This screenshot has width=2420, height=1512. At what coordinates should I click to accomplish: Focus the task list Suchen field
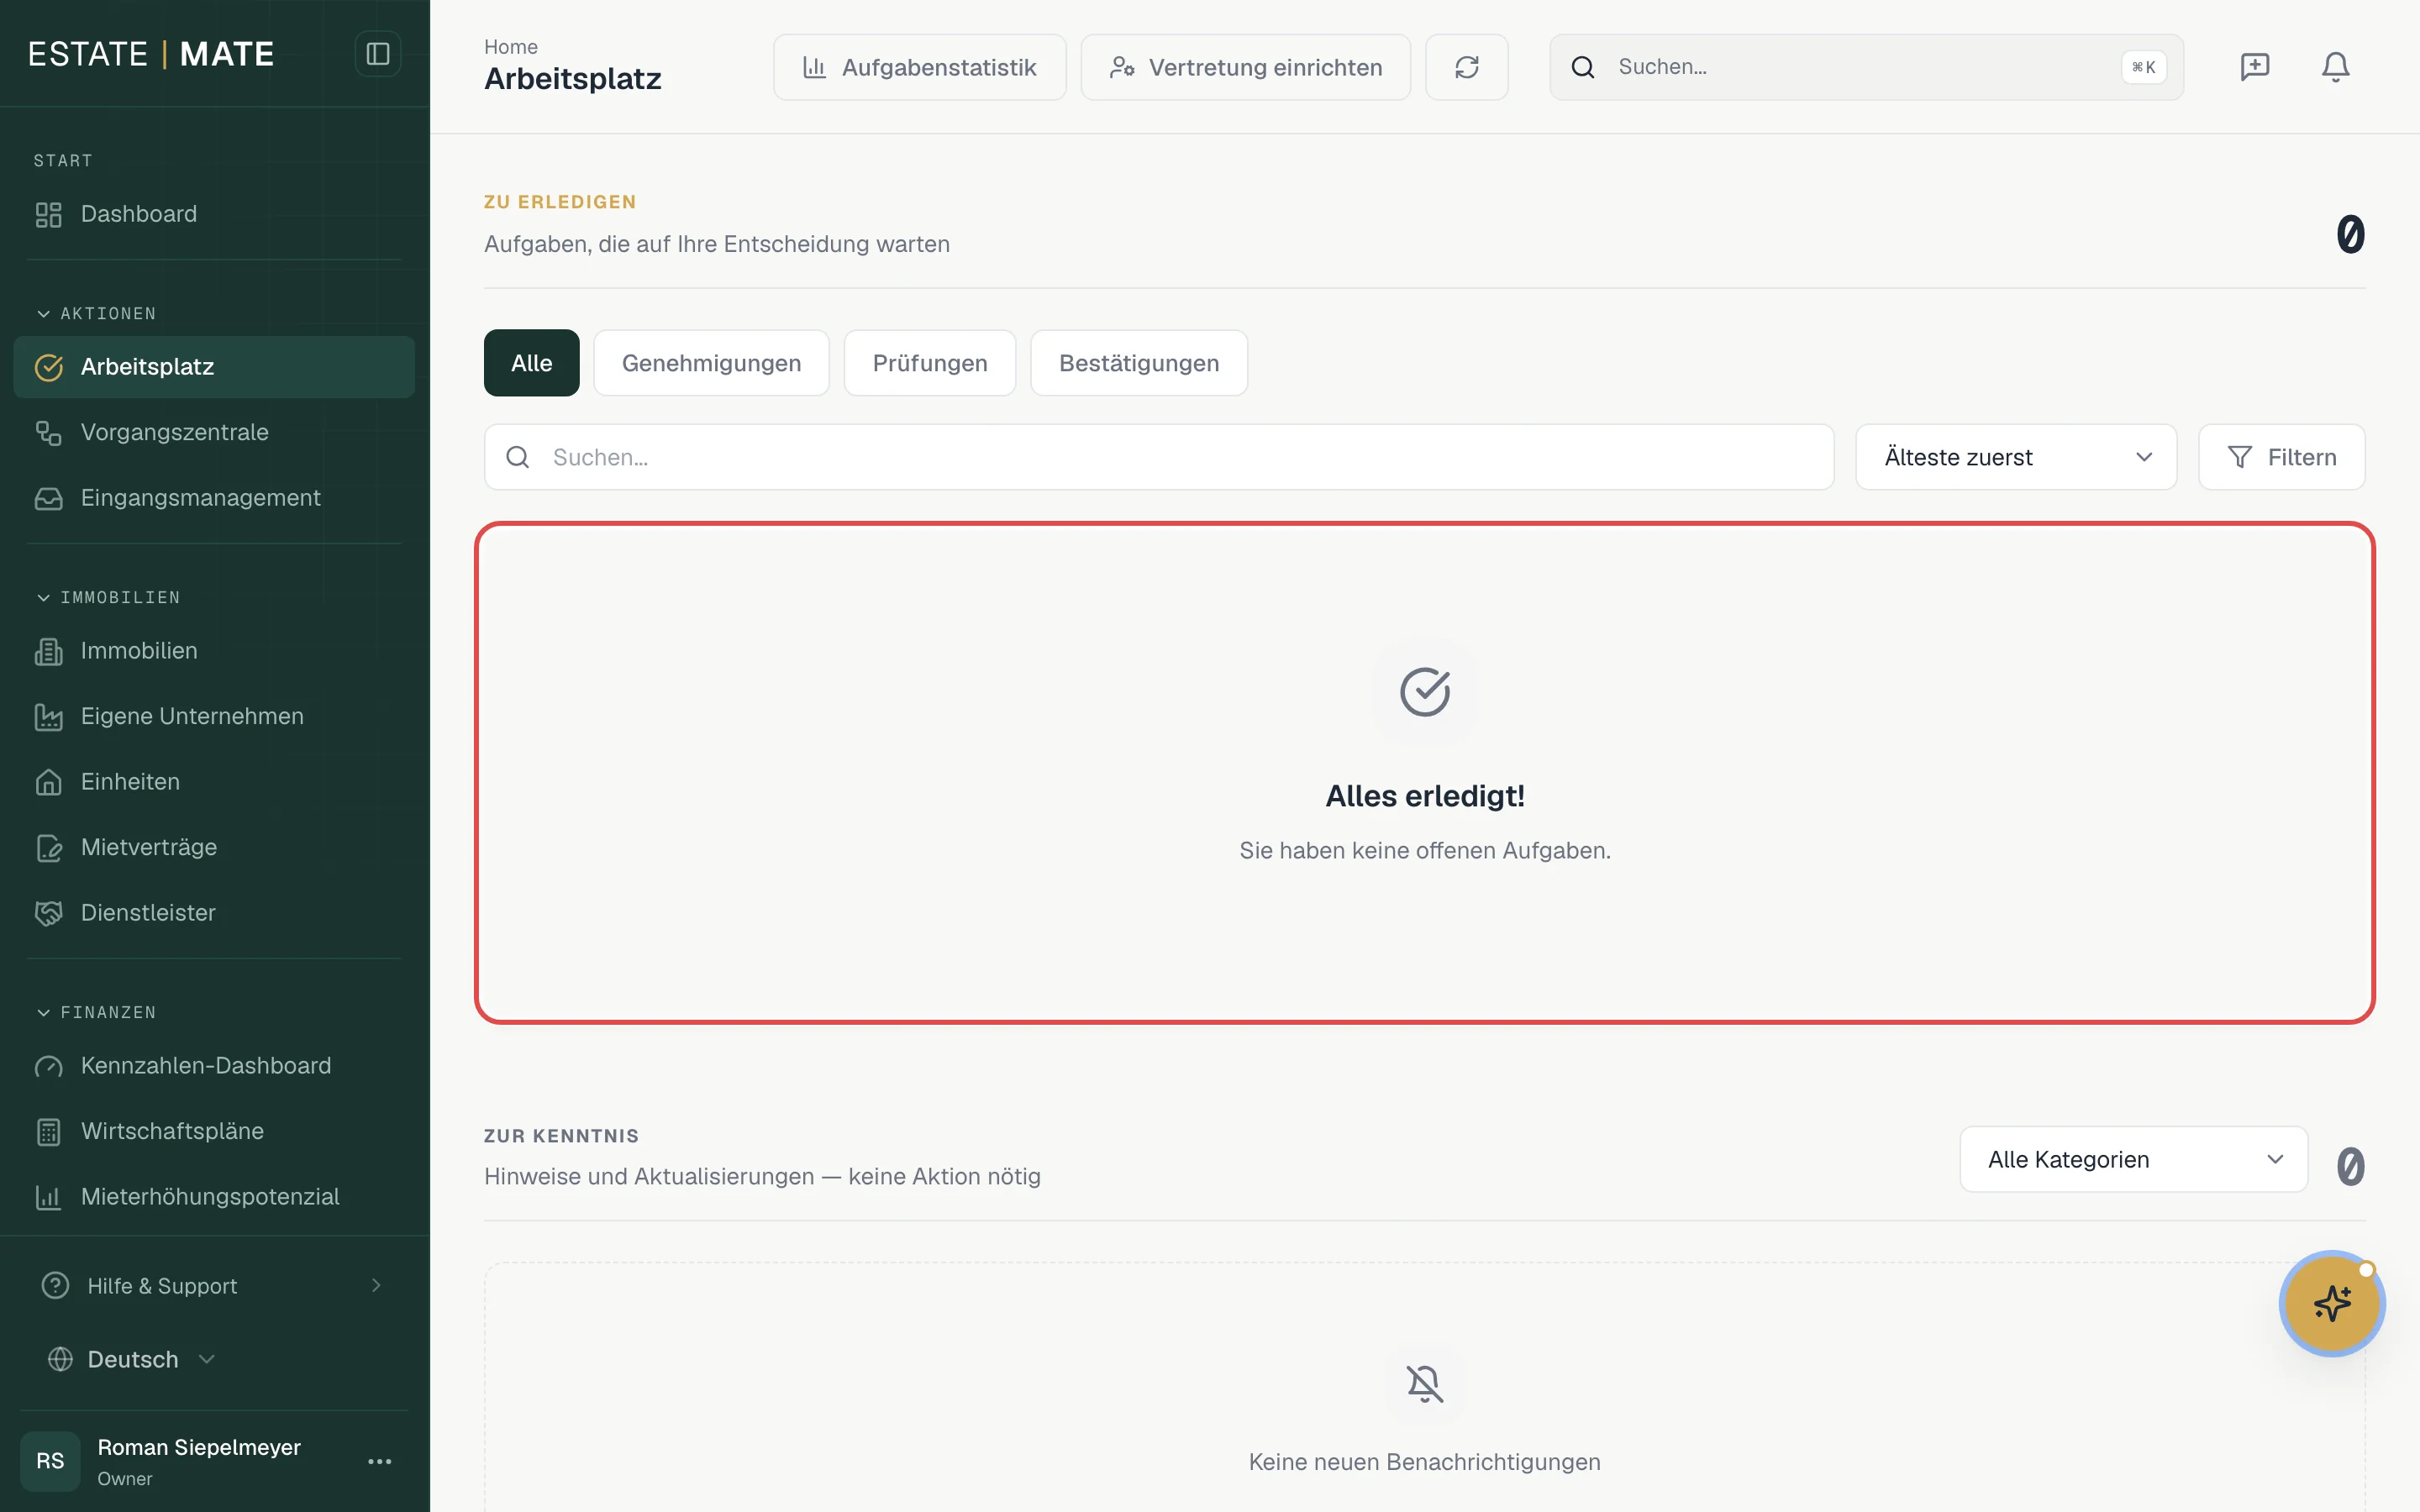[1159, 457]
